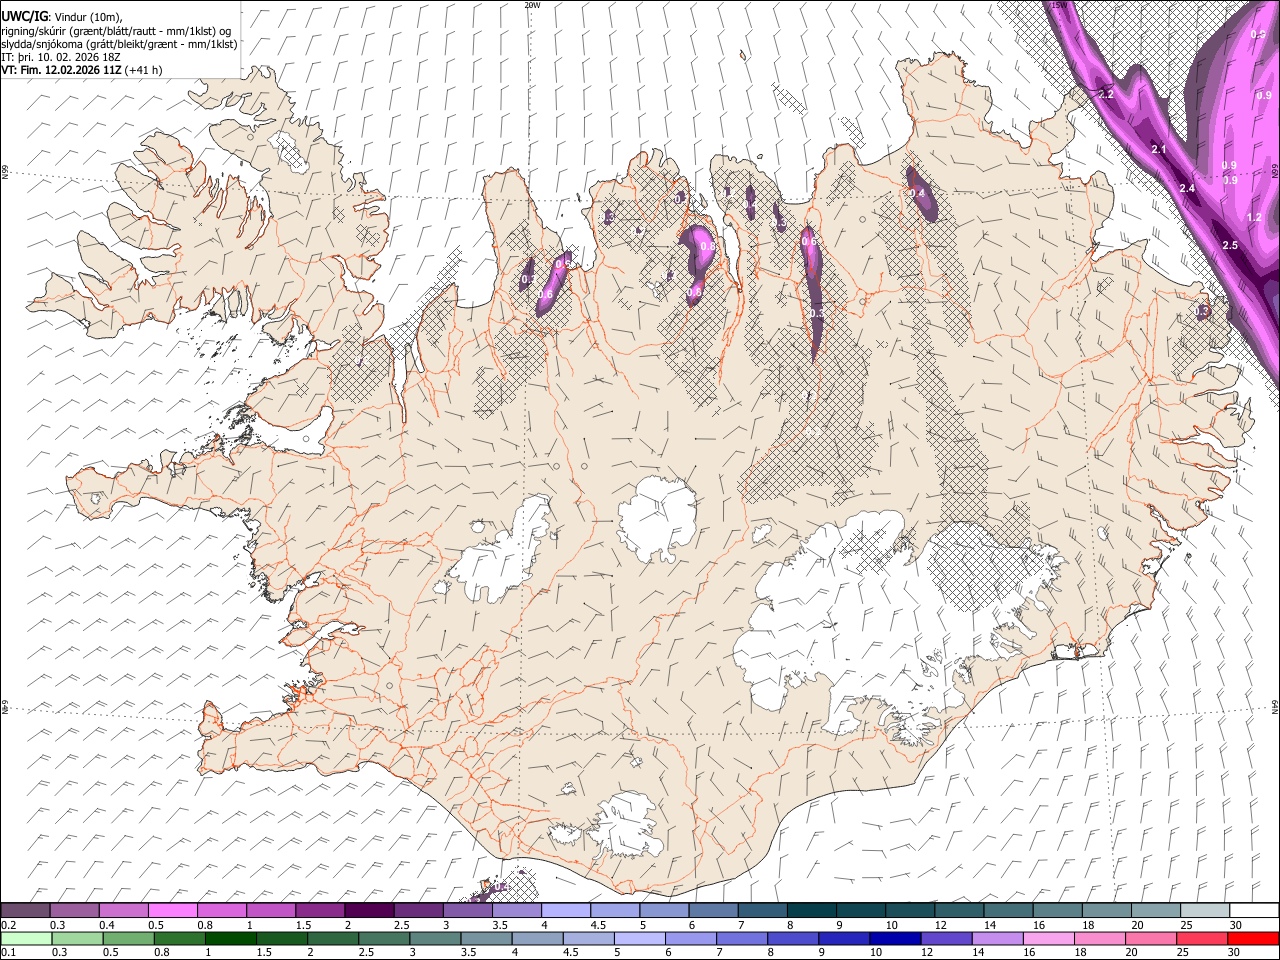Click the 'slydda/snjókoma (grátt/bleikt/grænt' description line

[x=119, y=44]
